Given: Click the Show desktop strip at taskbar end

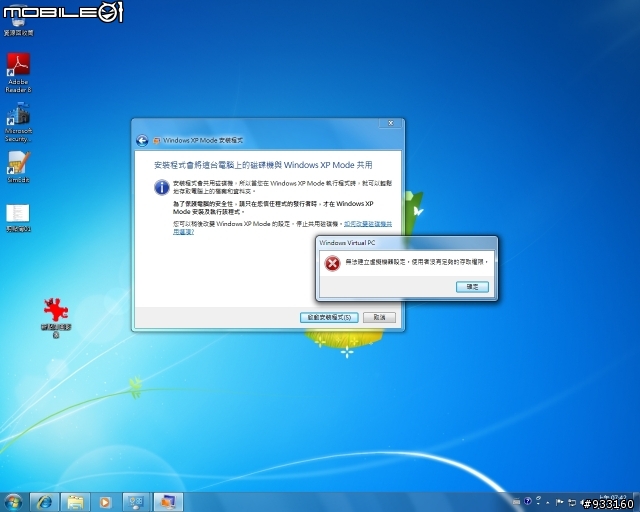Looking at the screenshot, I should [x=637, y=502].
